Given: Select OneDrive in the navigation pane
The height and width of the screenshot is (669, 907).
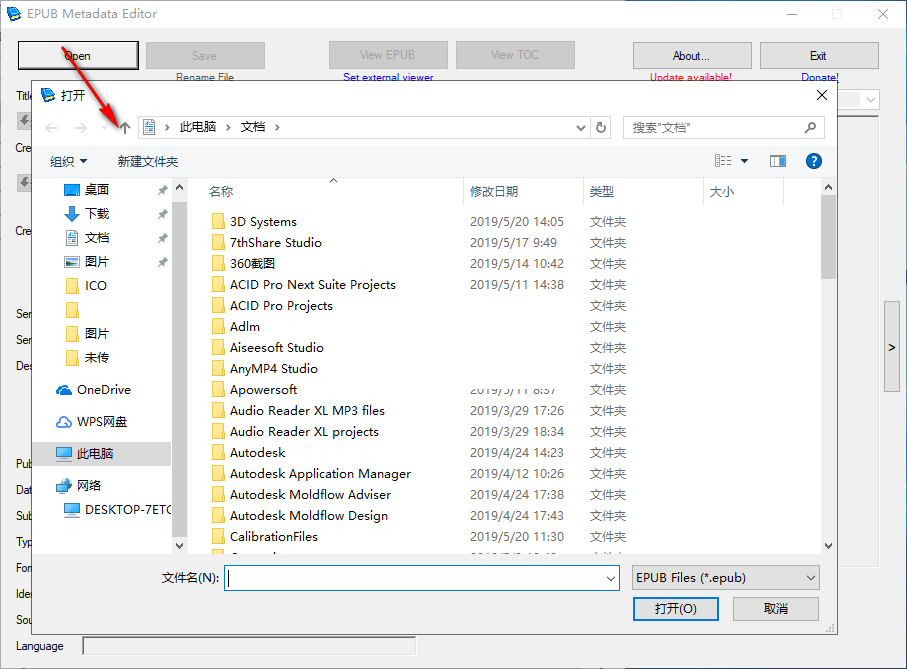Looking at the screenshot, I should 104,390.
